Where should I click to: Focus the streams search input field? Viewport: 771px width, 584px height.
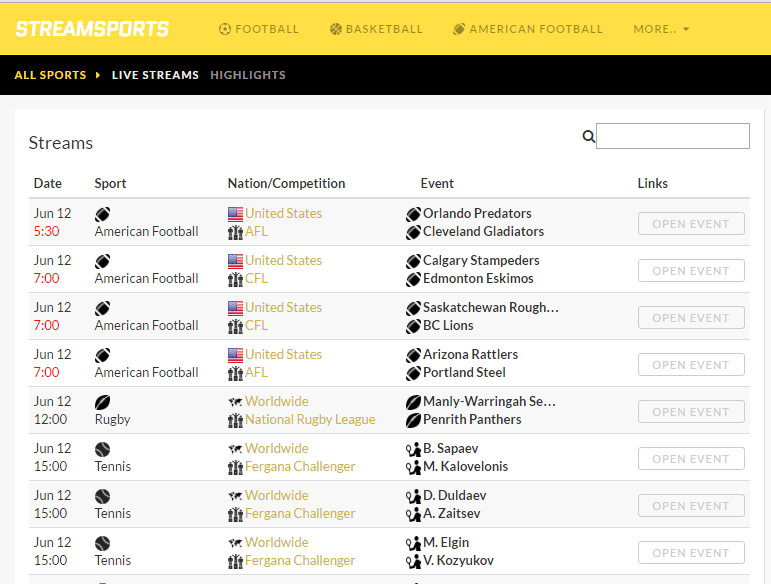pos(673,136)
